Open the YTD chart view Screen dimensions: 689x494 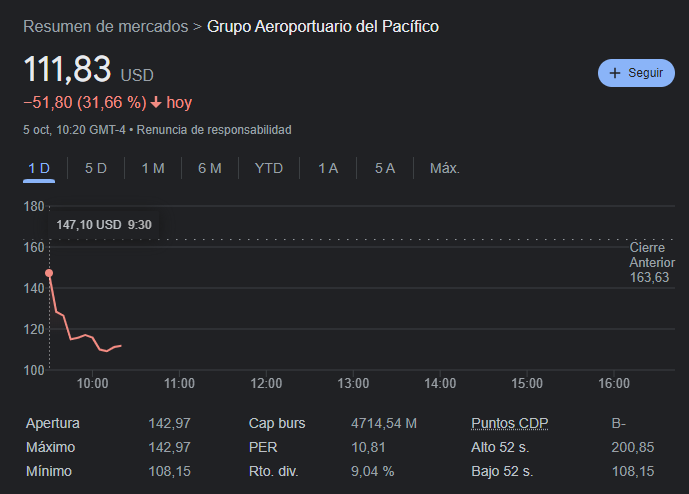click(x=269, y=168)
